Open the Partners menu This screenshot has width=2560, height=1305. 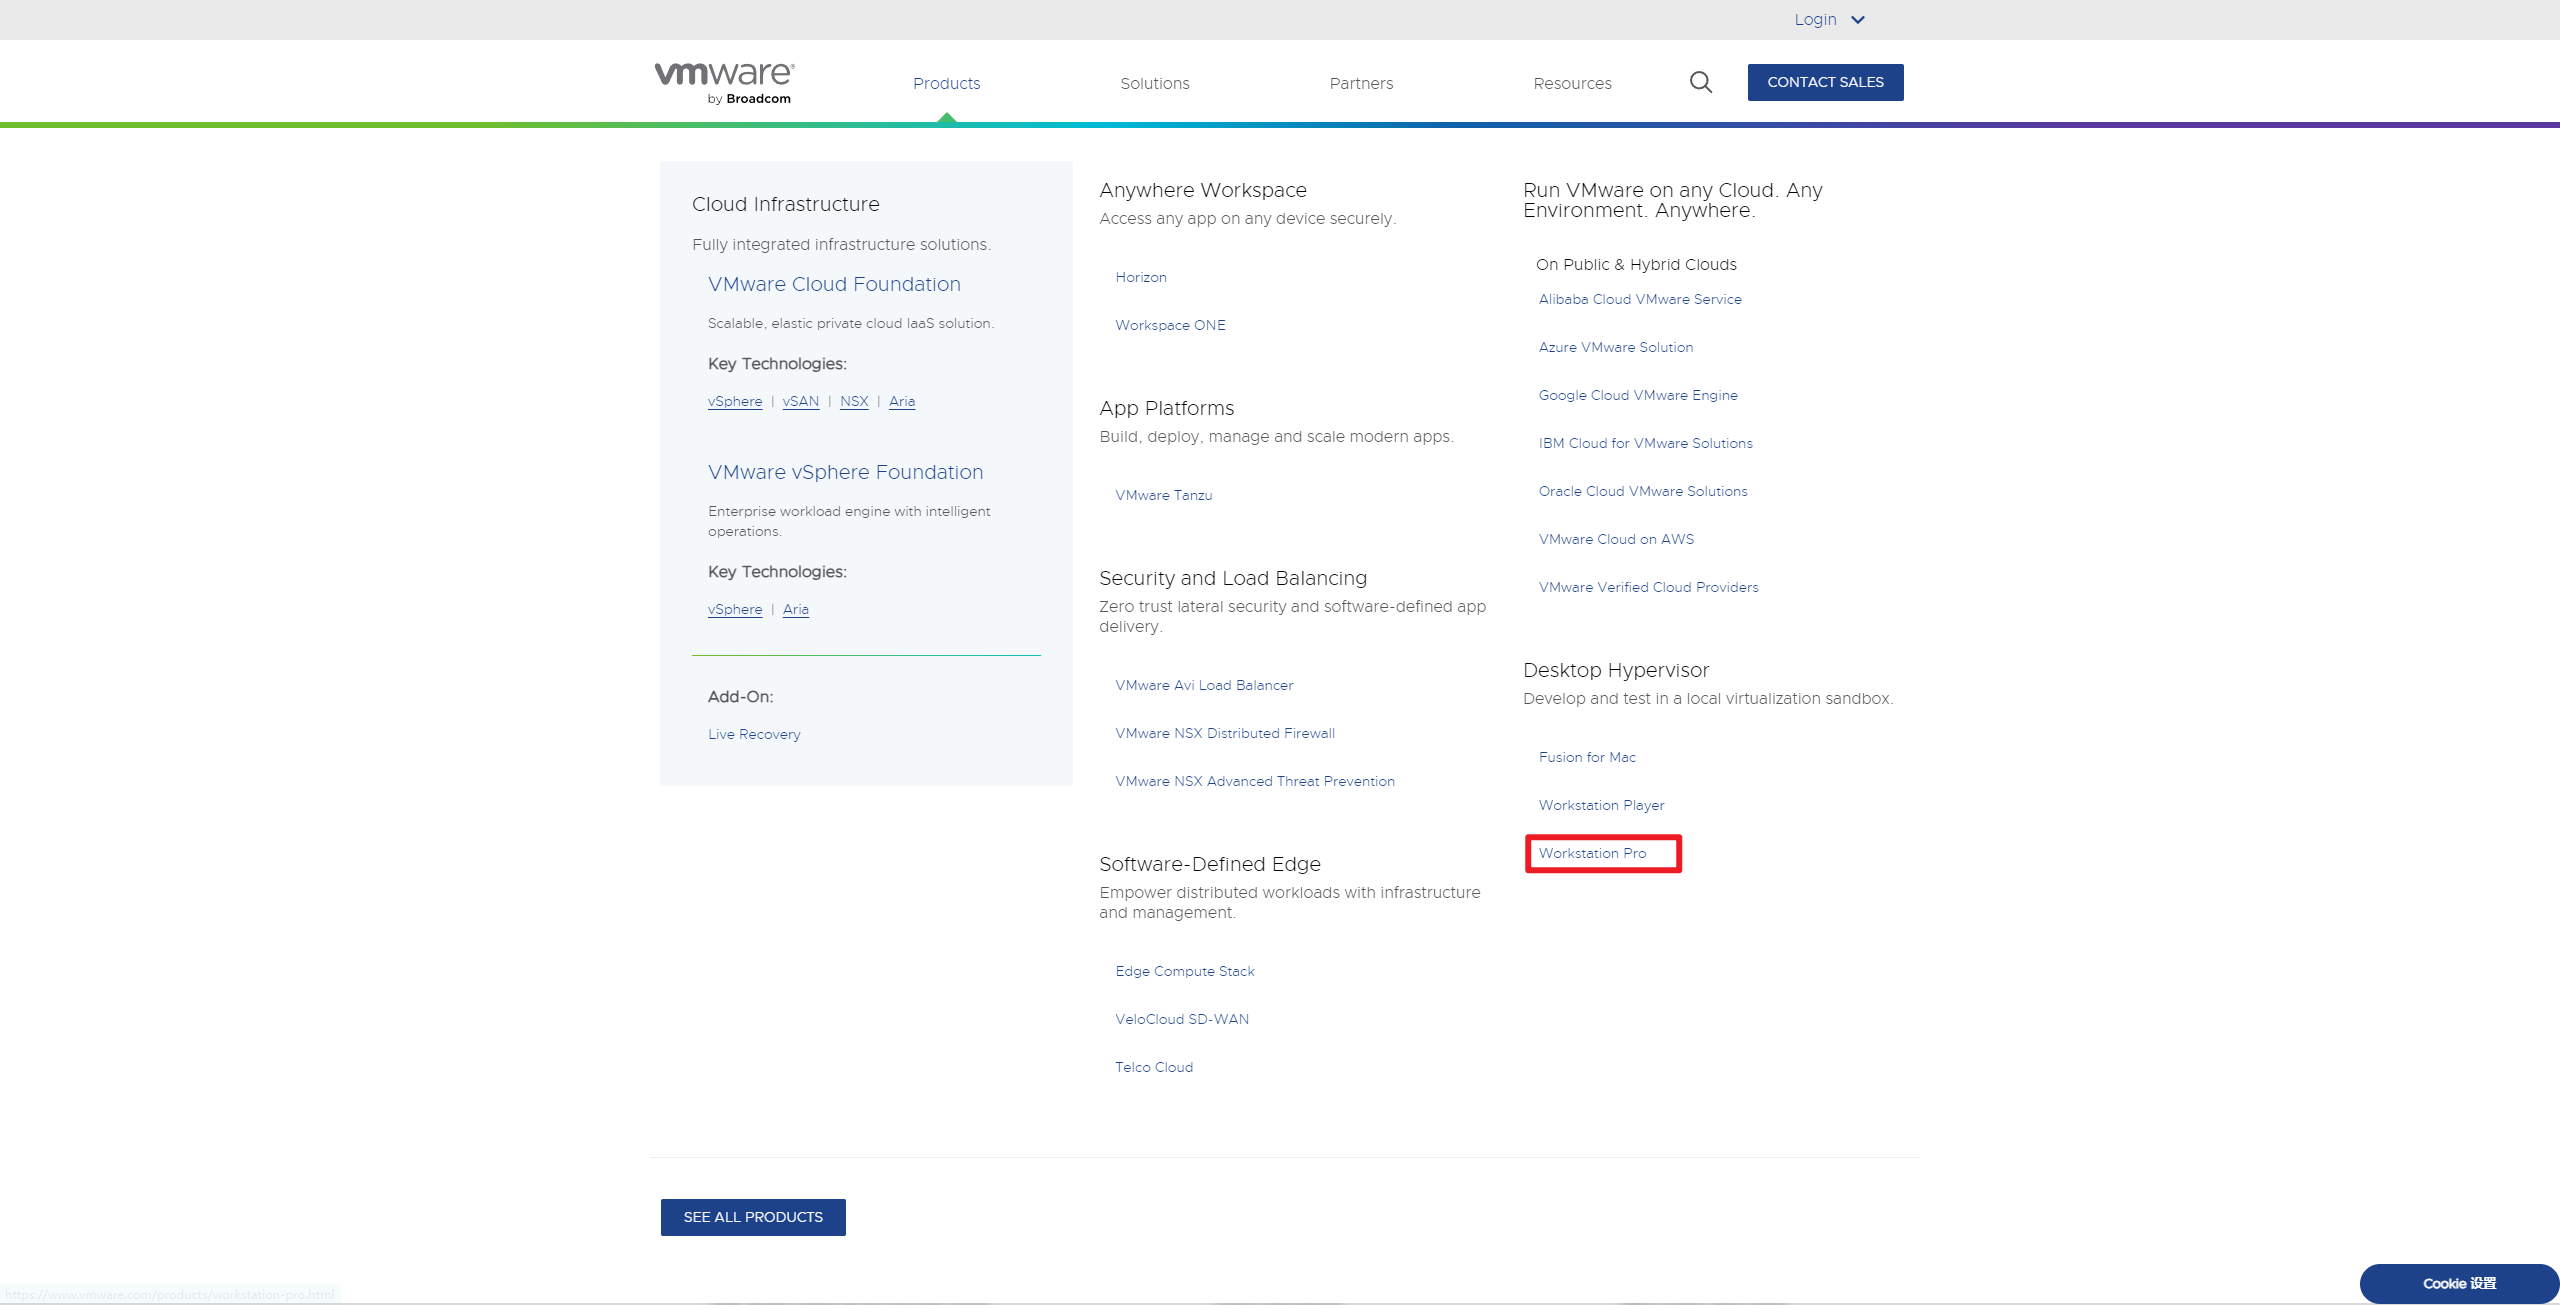tap(1361, 83)
